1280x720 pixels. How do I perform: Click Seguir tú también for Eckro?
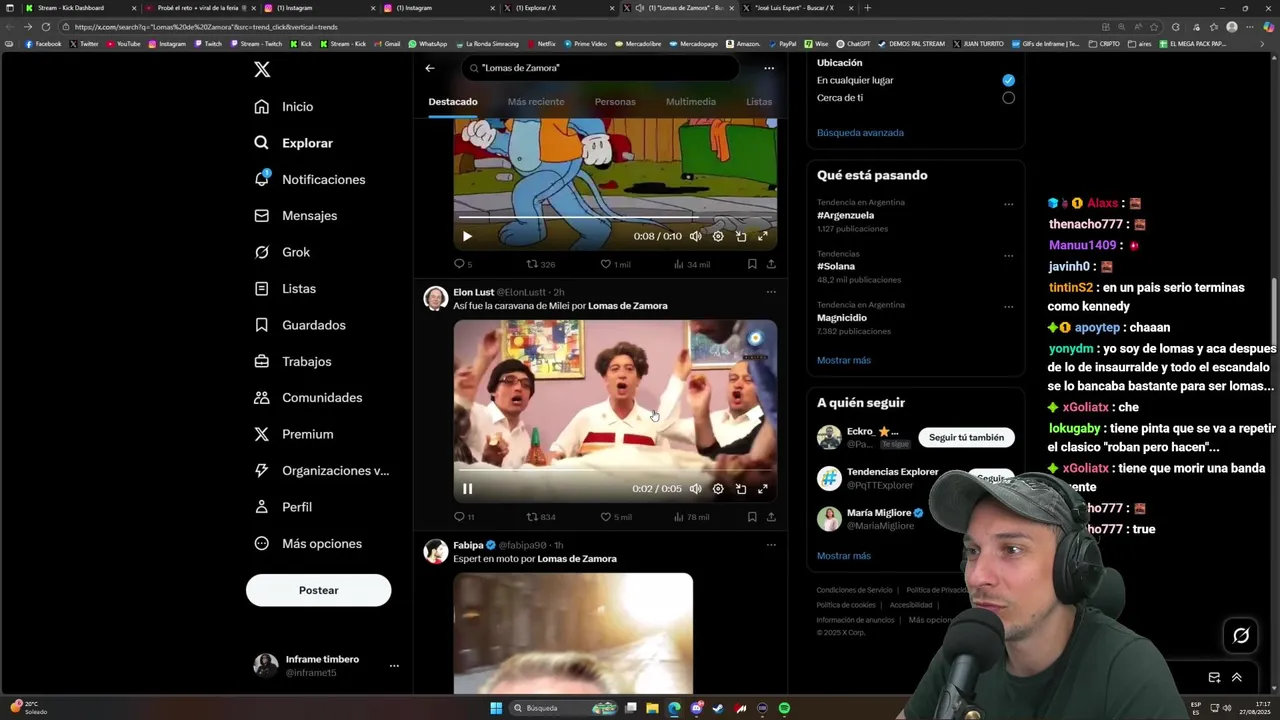click(966, 437)
